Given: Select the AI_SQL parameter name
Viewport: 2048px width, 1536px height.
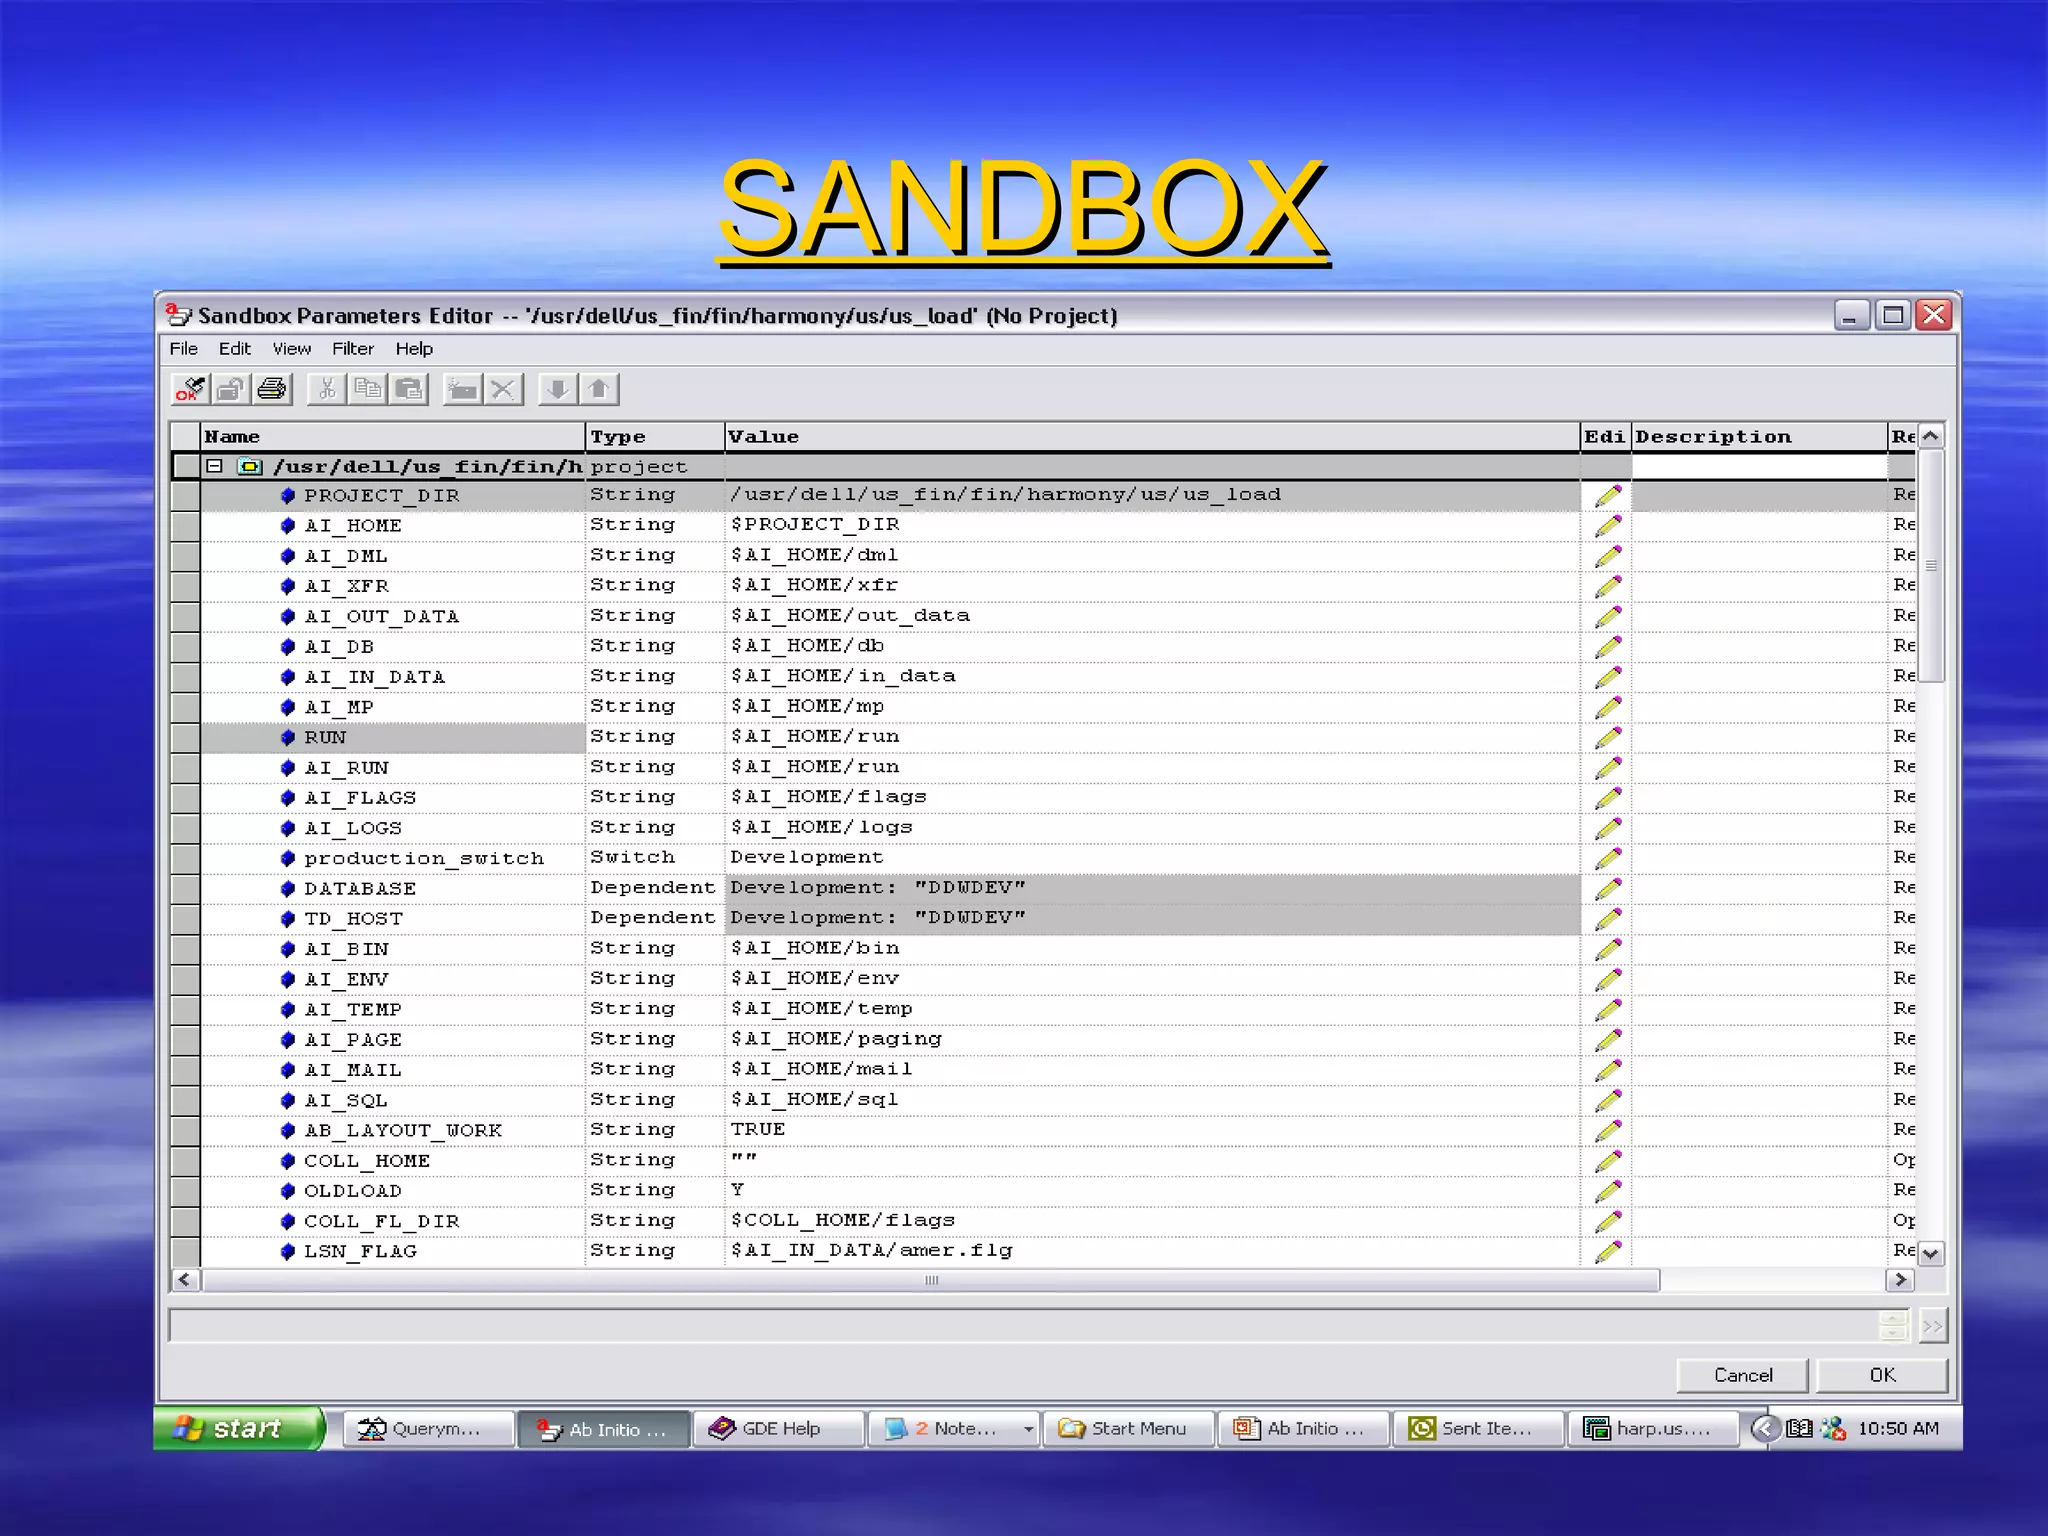Looking at the screenshot, I should click(x=346, y=1100).
